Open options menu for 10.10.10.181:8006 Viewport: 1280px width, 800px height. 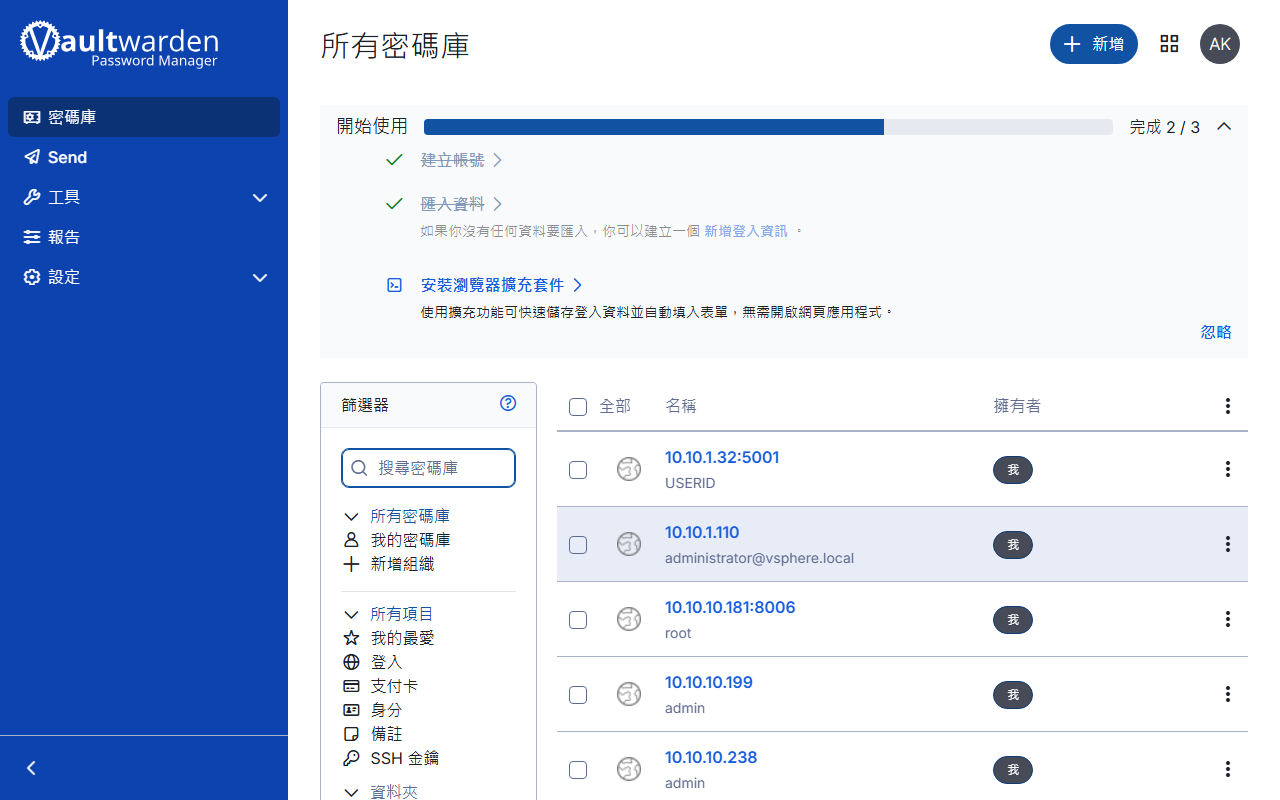[x=1228, y=619]
